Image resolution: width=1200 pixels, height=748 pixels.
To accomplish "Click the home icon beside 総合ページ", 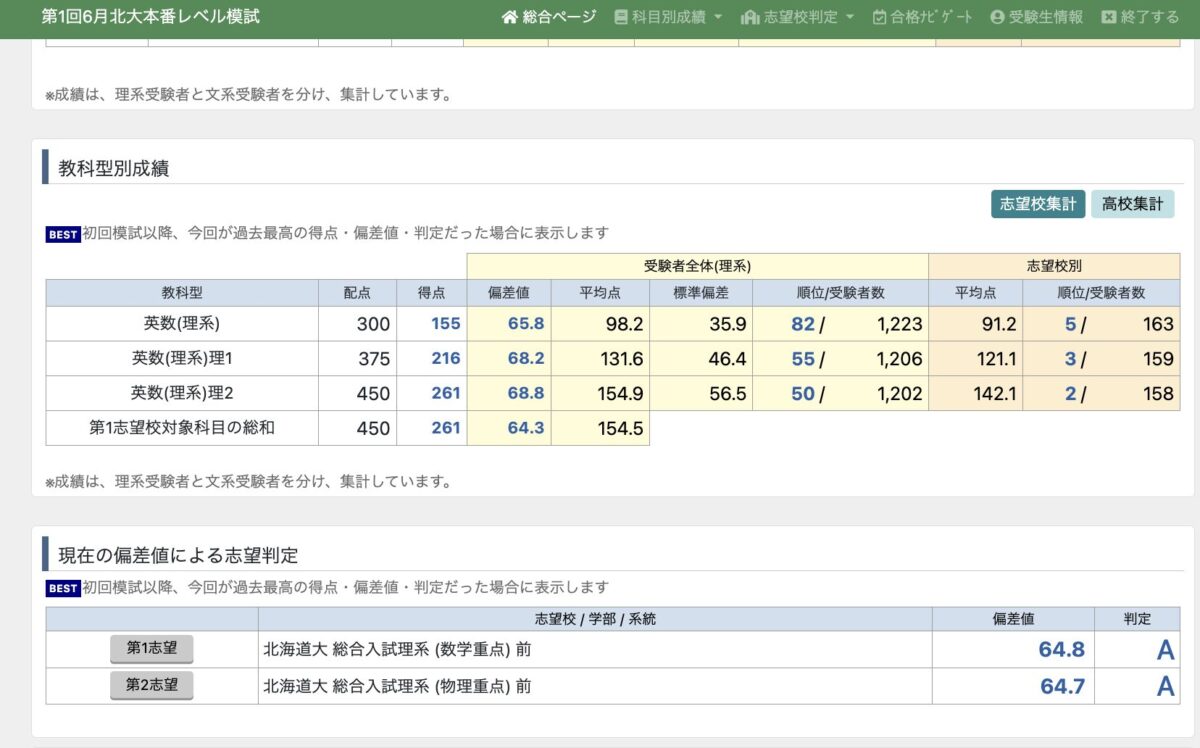I will pyautogui.click(x=510, y=17).
